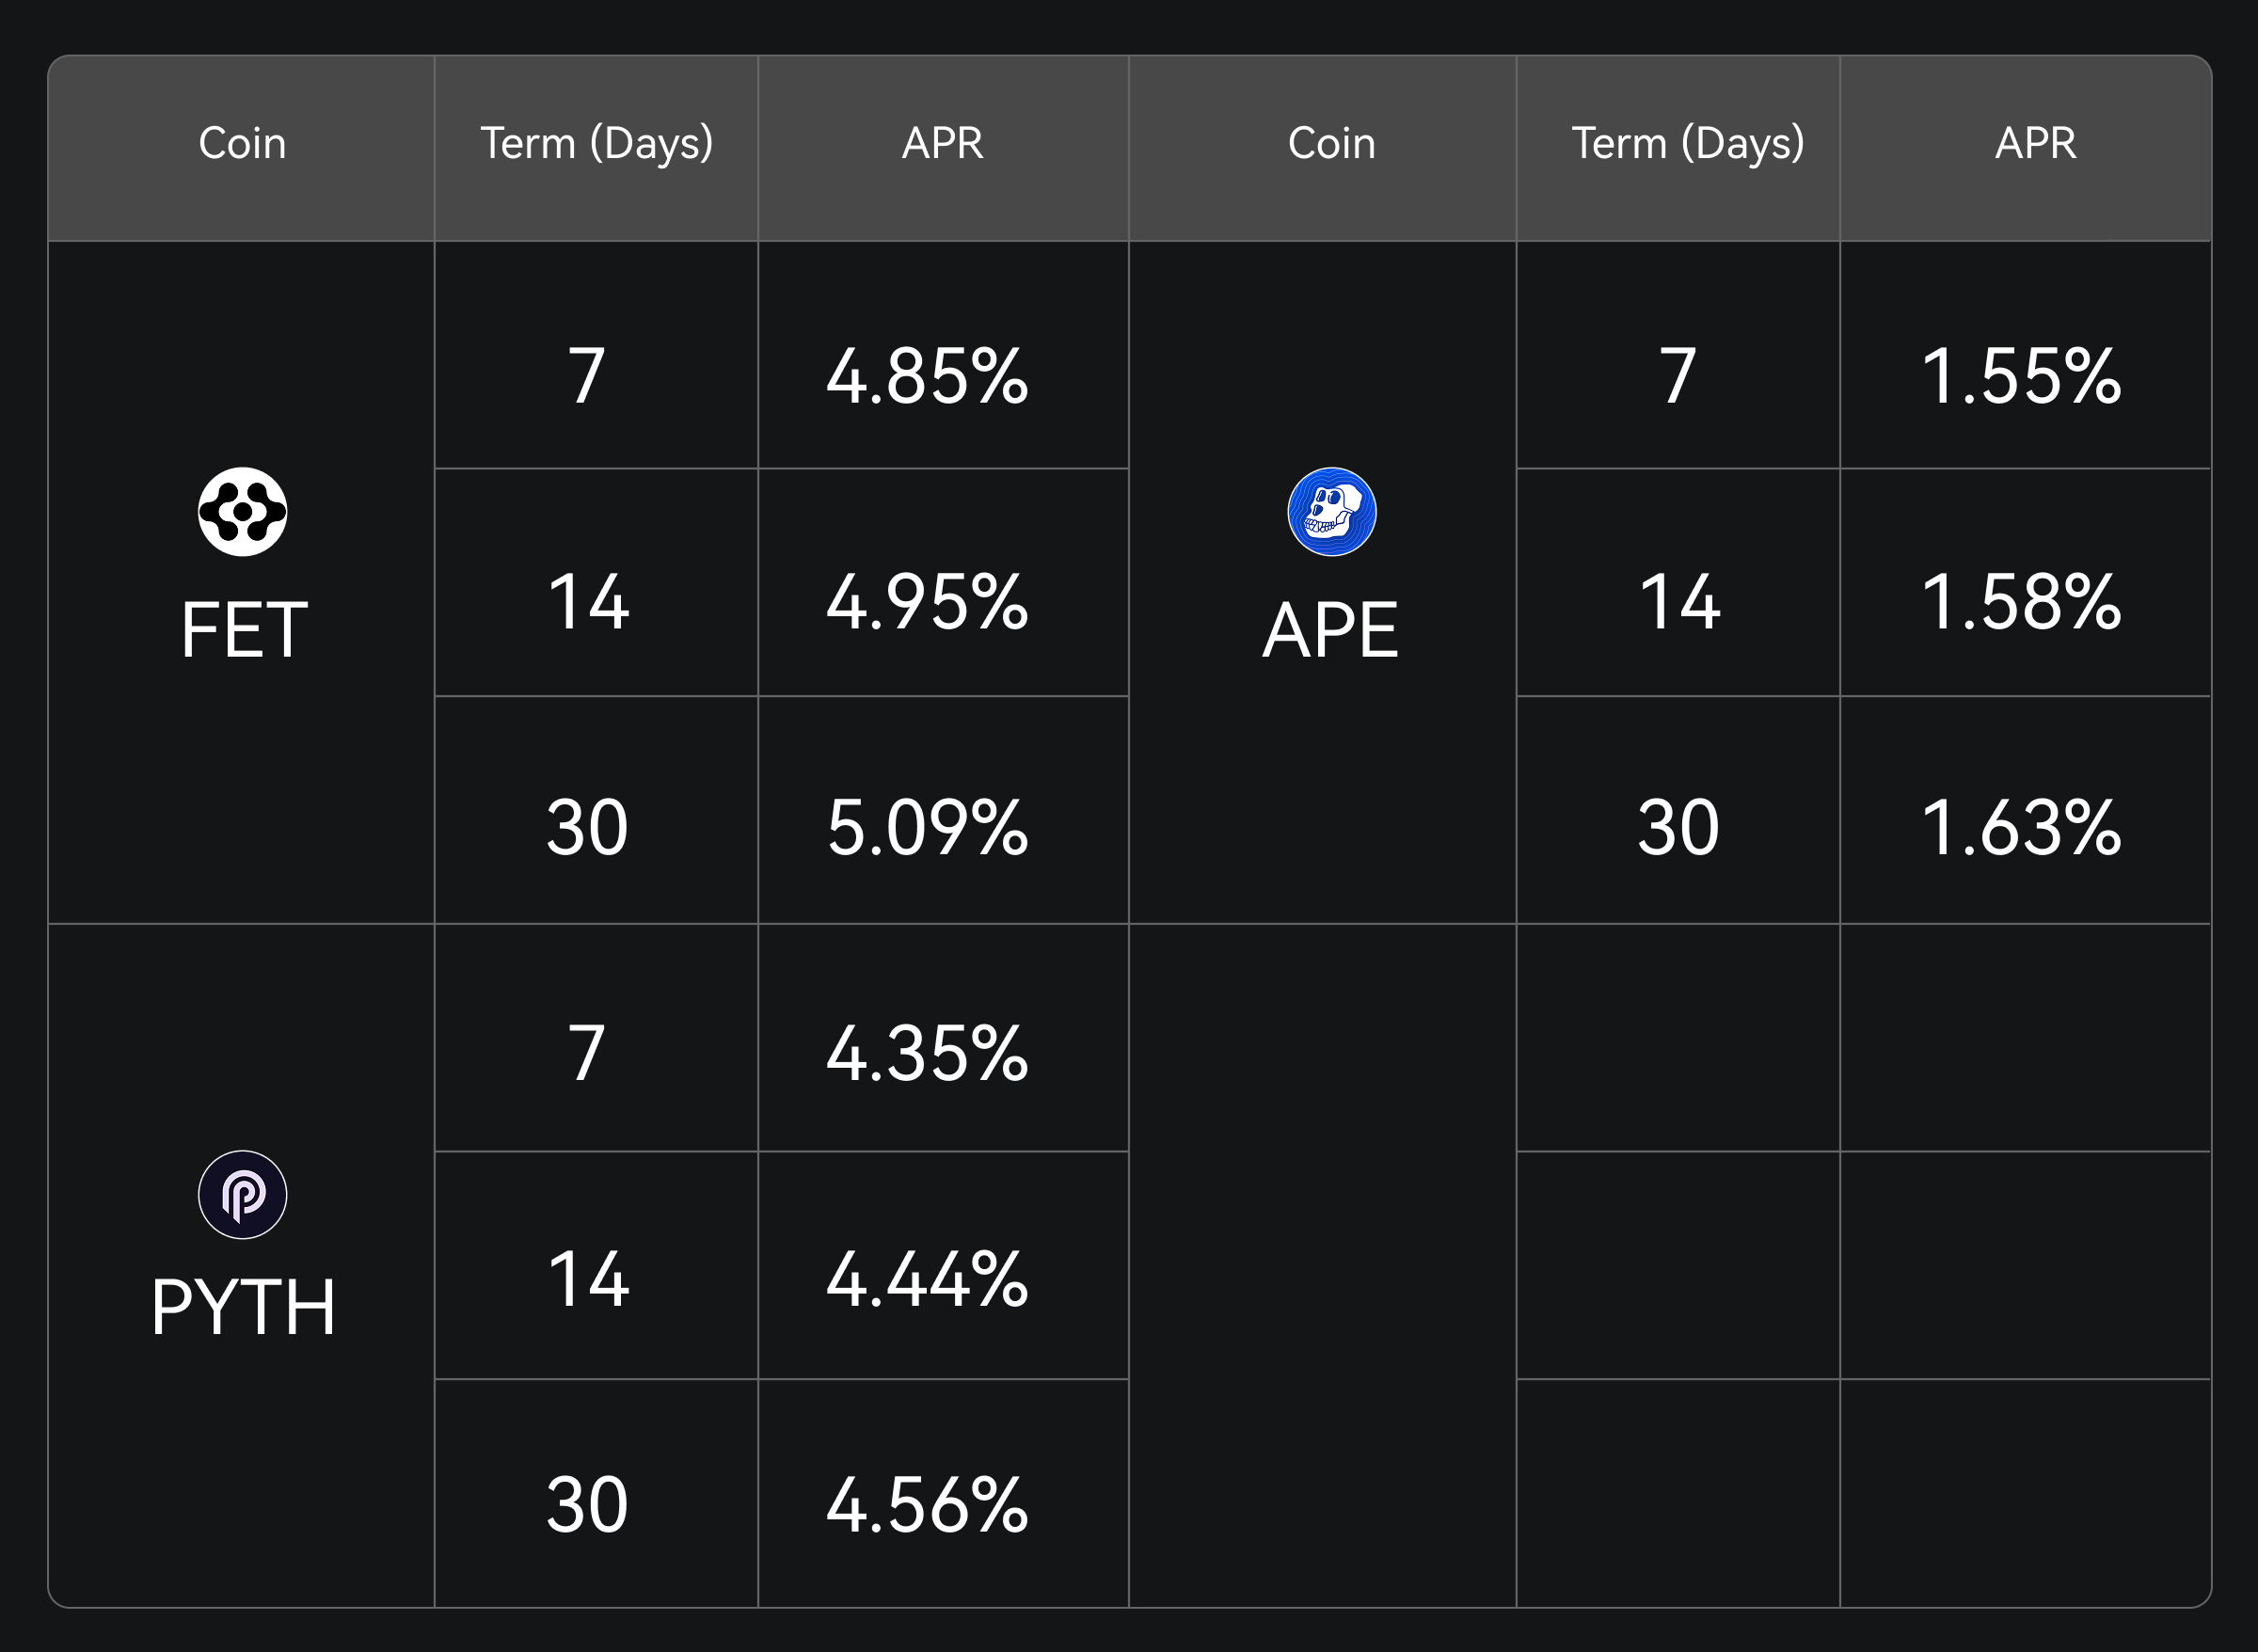This screenshot has height=1652, width=2258.
Task: Click the left Coin column header
Action: (242, 143)
